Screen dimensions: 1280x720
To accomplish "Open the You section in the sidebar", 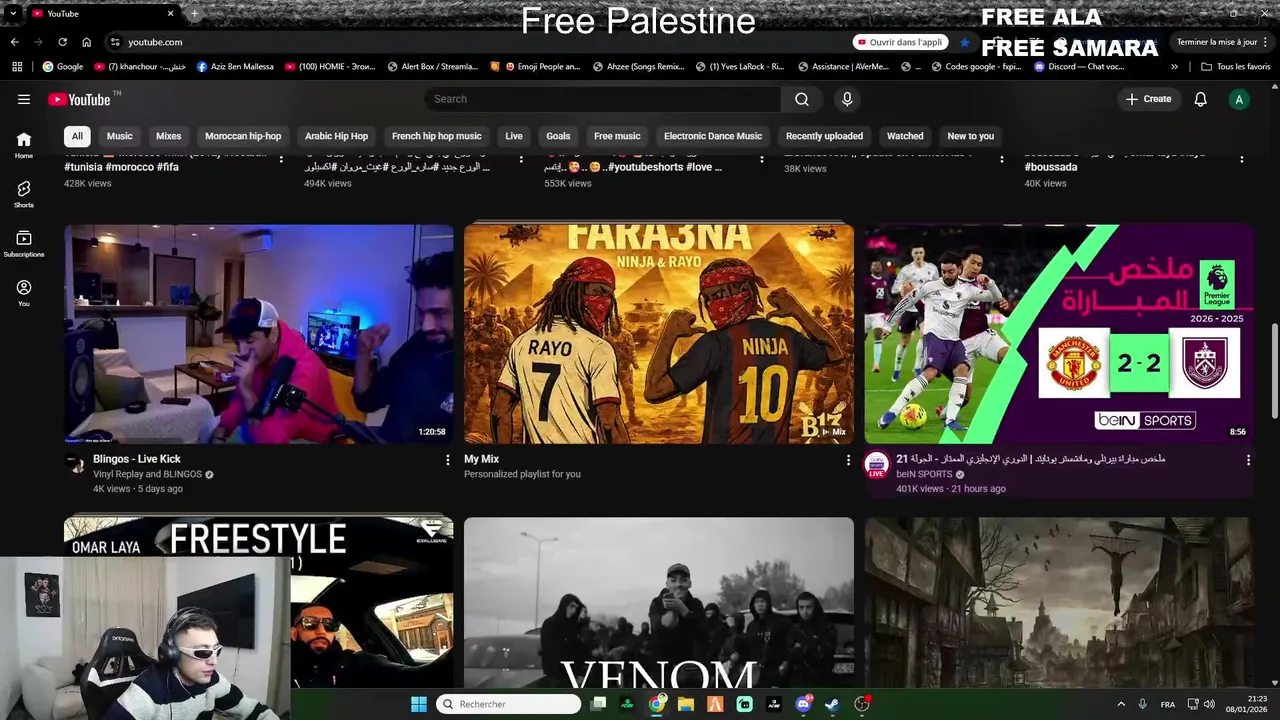I will point(24,292).
